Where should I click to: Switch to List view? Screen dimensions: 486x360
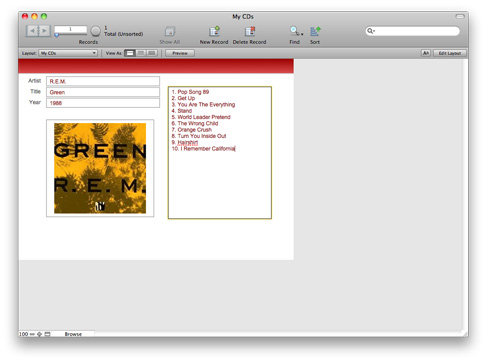(x=141, y=53)
